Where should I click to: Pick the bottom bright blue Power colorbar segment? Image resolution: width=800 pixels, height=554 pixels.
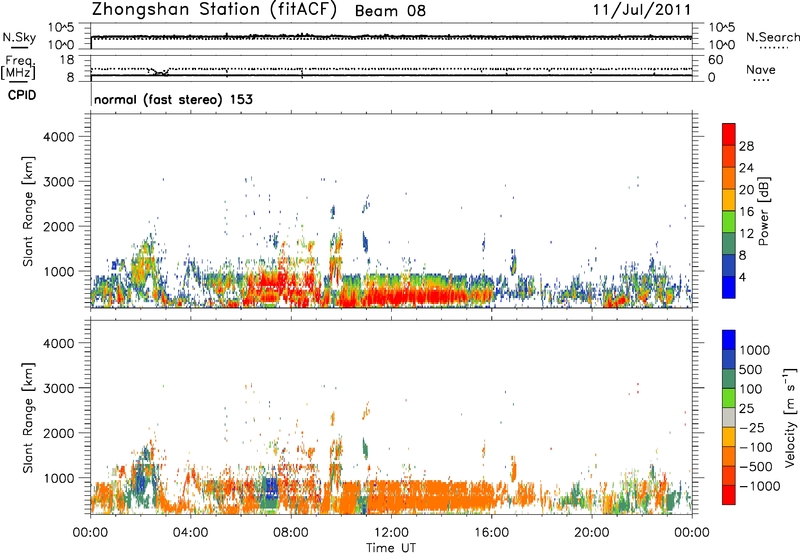(729, 287)
